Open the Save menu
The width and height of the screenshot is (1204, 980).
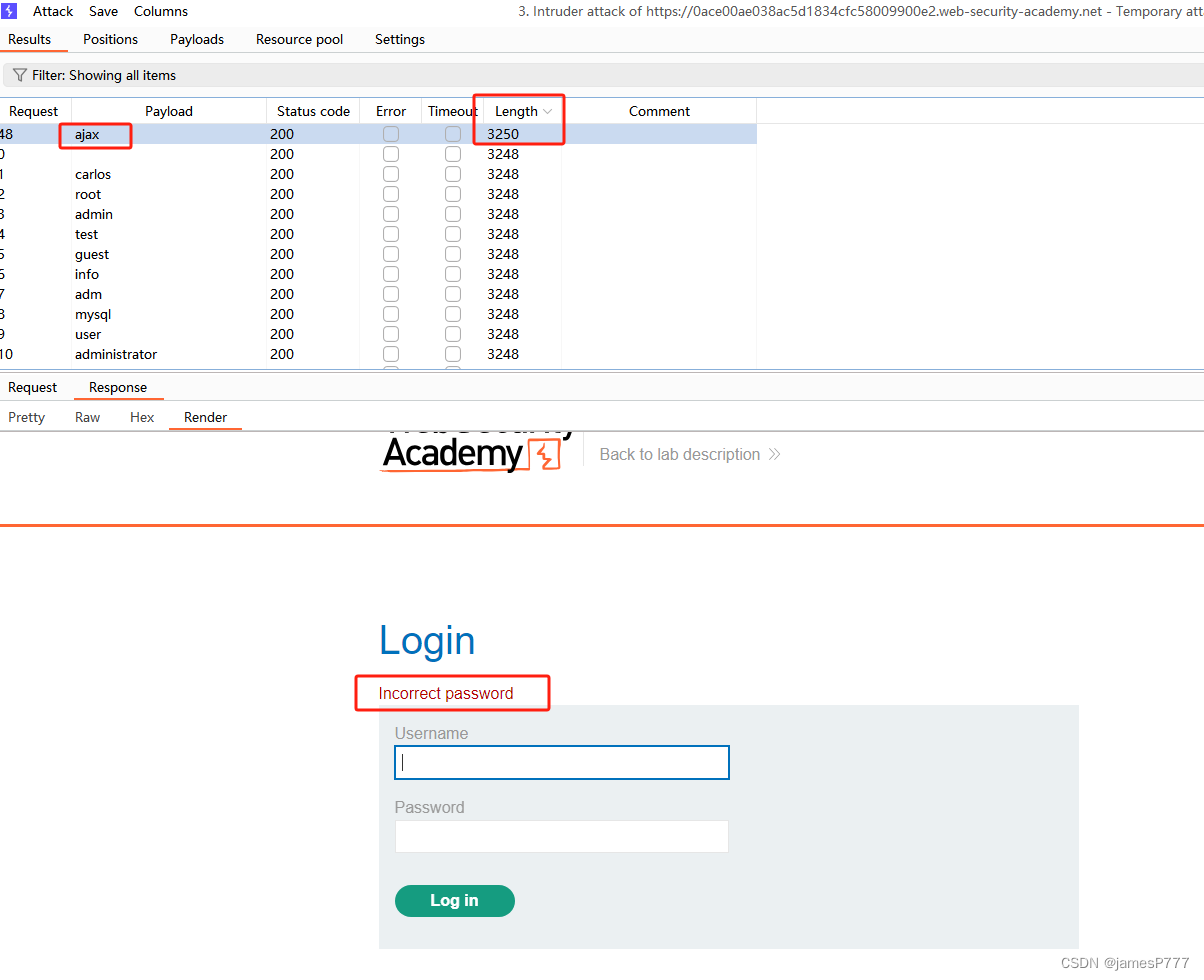[x=103, y=11]
